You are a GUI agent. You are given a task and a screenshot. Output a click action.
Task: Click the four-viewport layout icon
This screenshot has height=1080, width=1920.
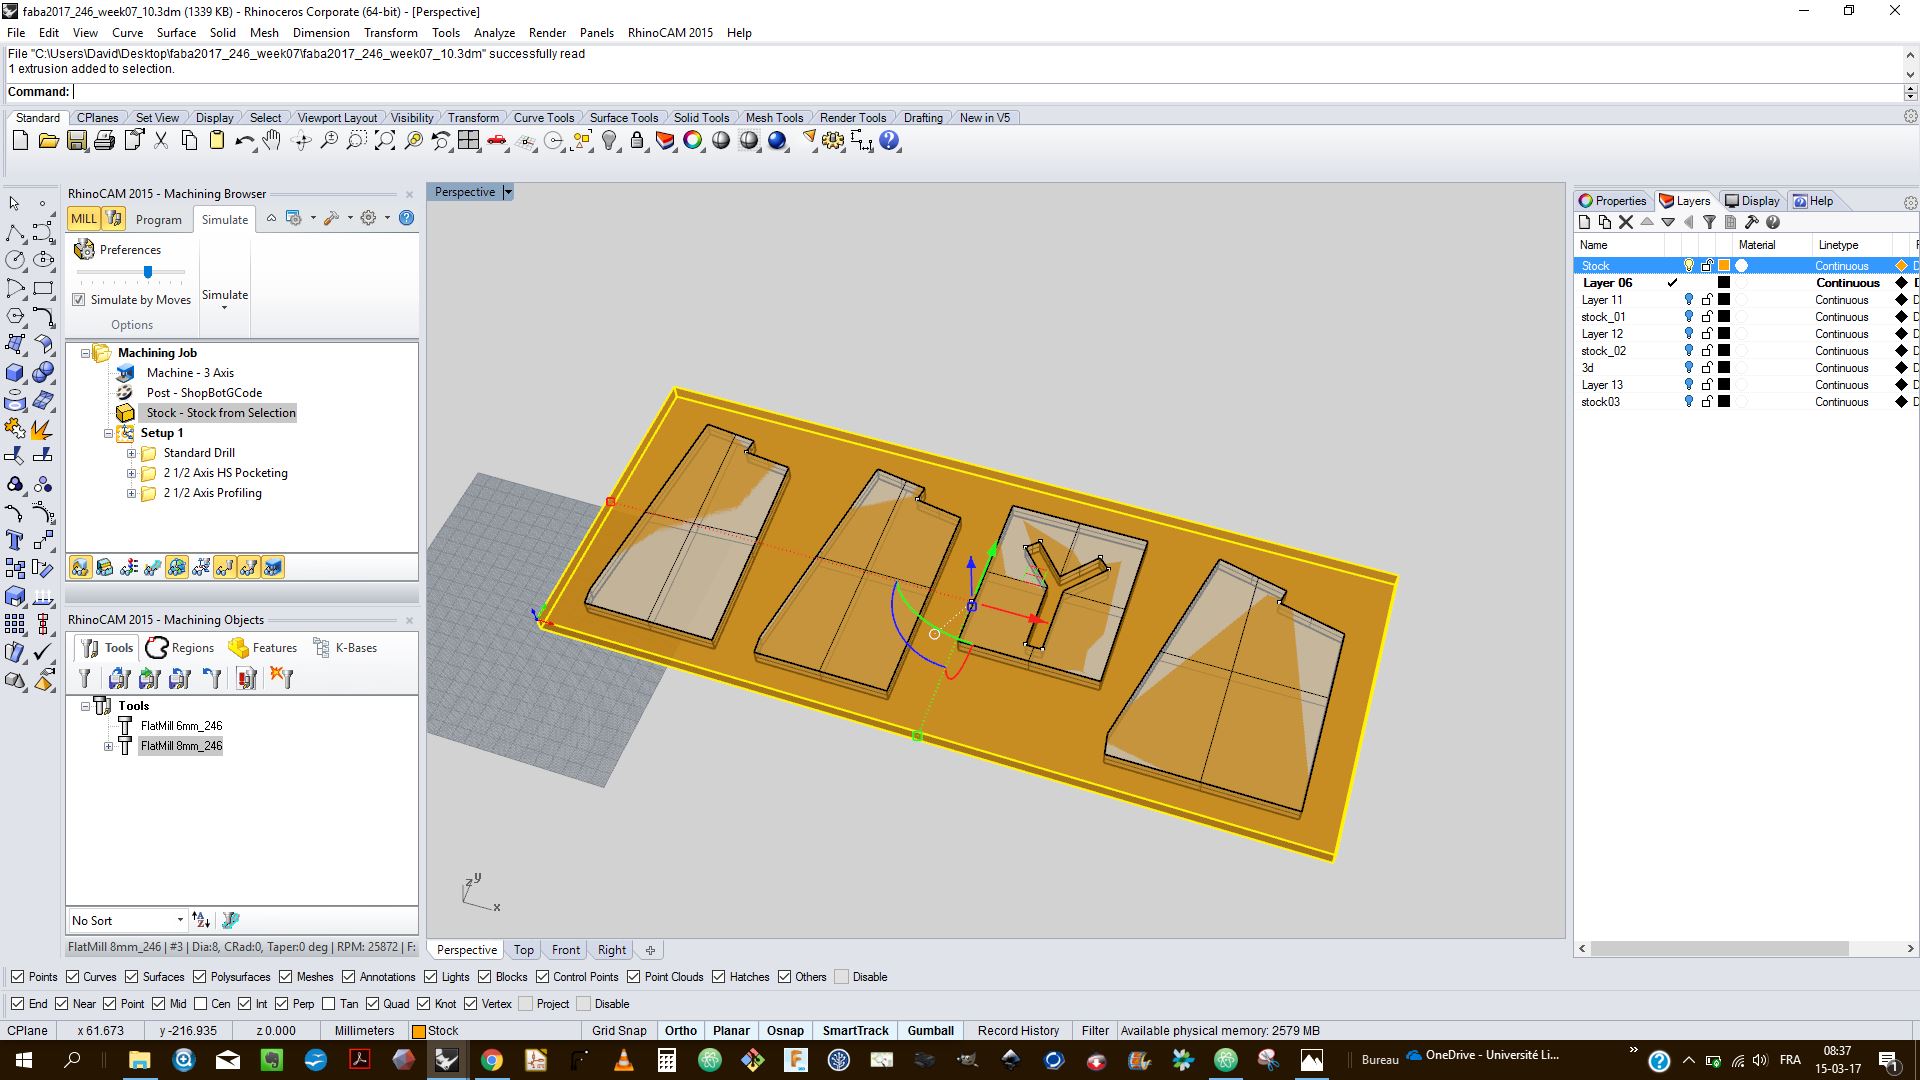pyautogui.click(x=469, y=141)
